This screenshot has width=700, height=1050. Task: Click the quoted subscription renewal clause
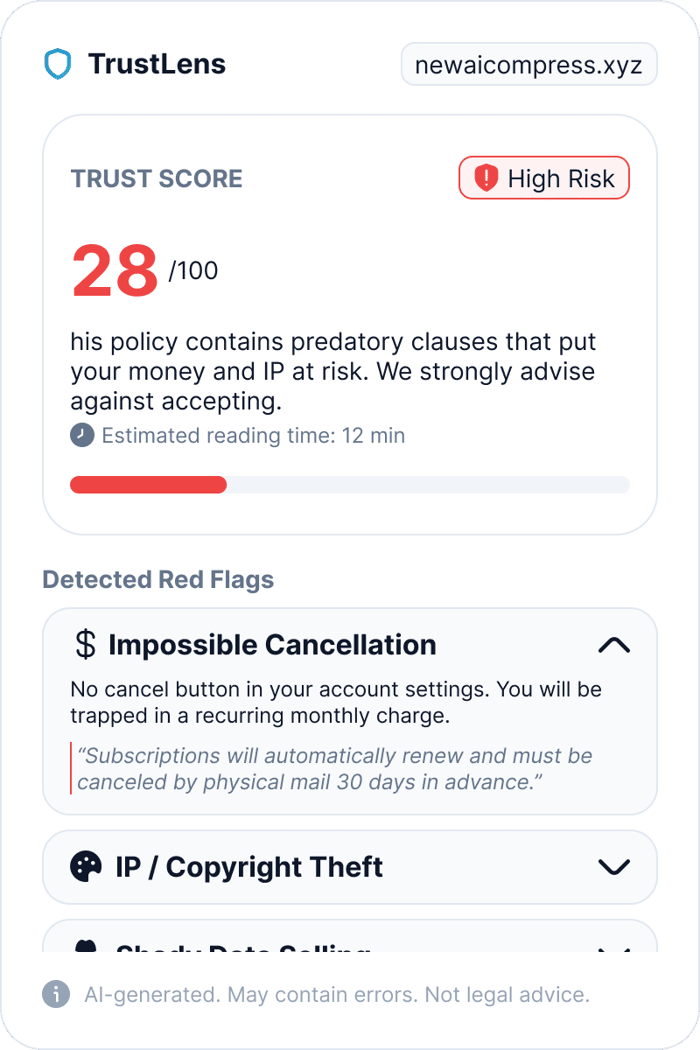[x=334, y=769]
